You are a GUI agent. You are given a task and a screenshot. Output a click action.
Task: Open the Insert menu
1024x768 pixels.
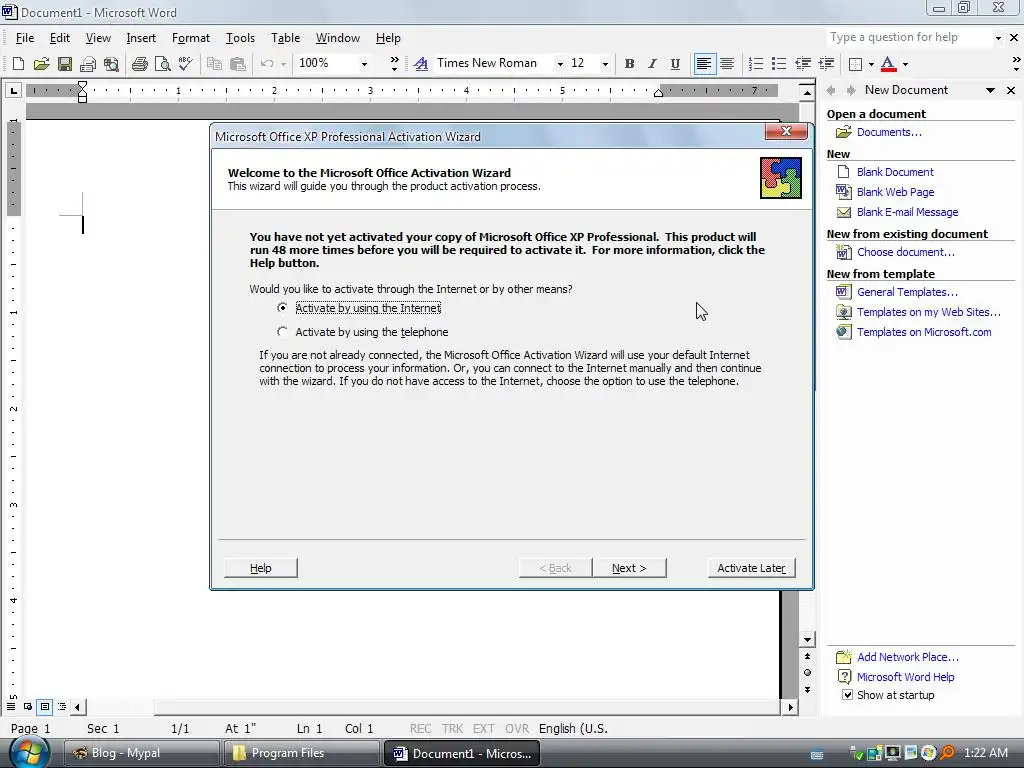tap(141, 38)
